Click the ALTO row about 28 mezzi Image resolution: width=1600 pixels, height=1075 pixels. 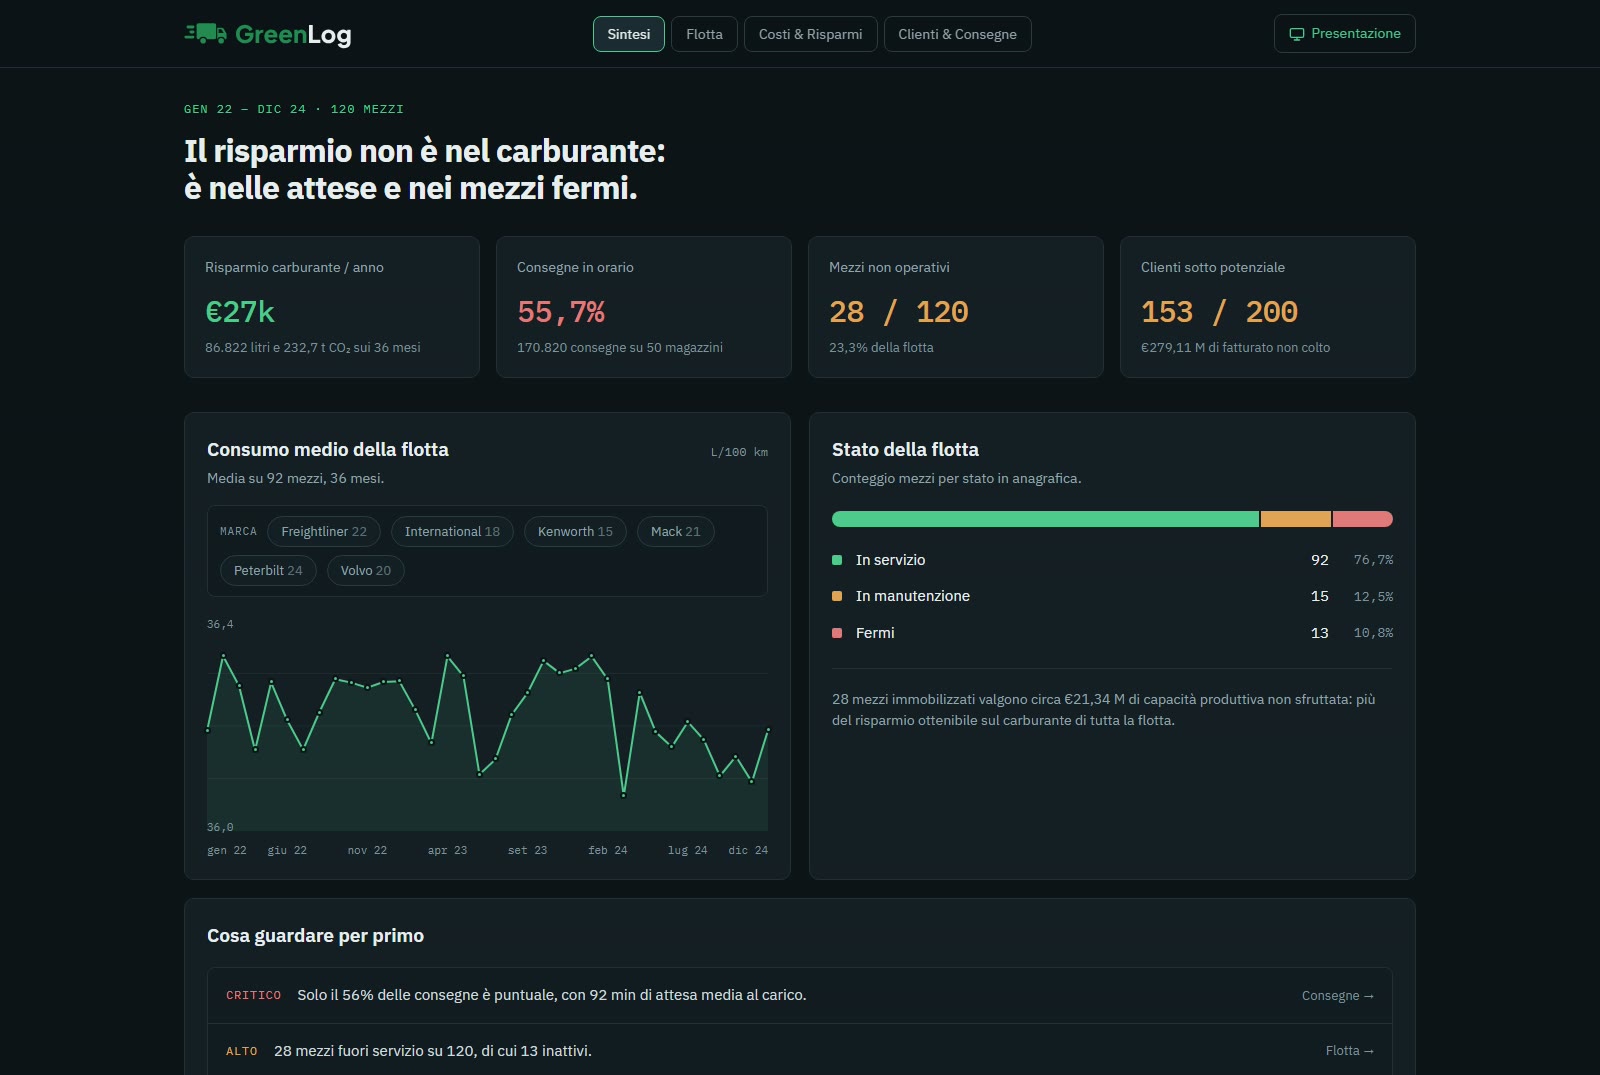coord(800,1050)
